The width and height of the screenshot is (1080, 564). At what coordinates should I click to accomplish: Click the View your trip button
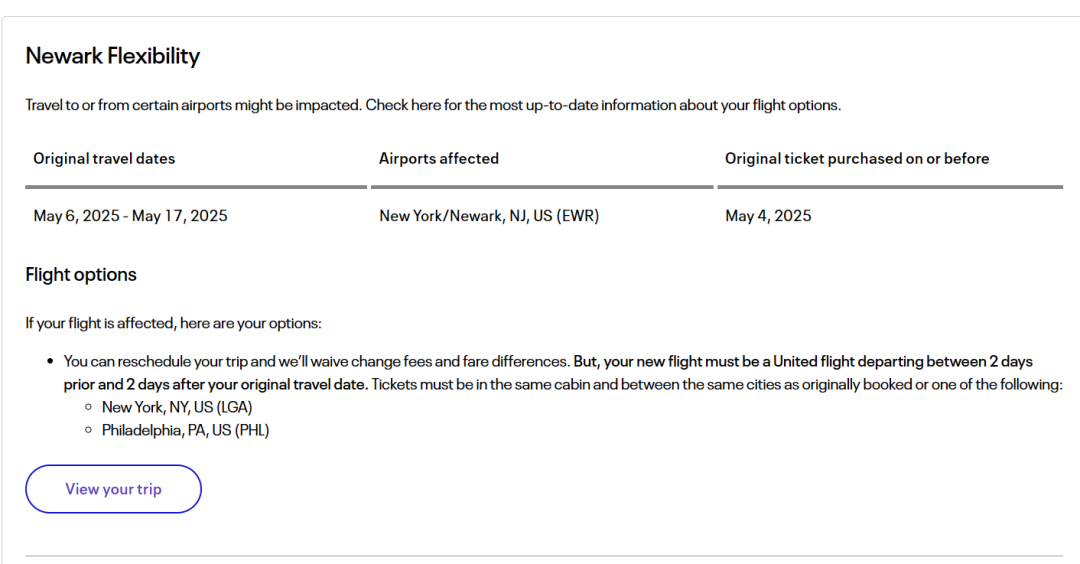(113, 489)
